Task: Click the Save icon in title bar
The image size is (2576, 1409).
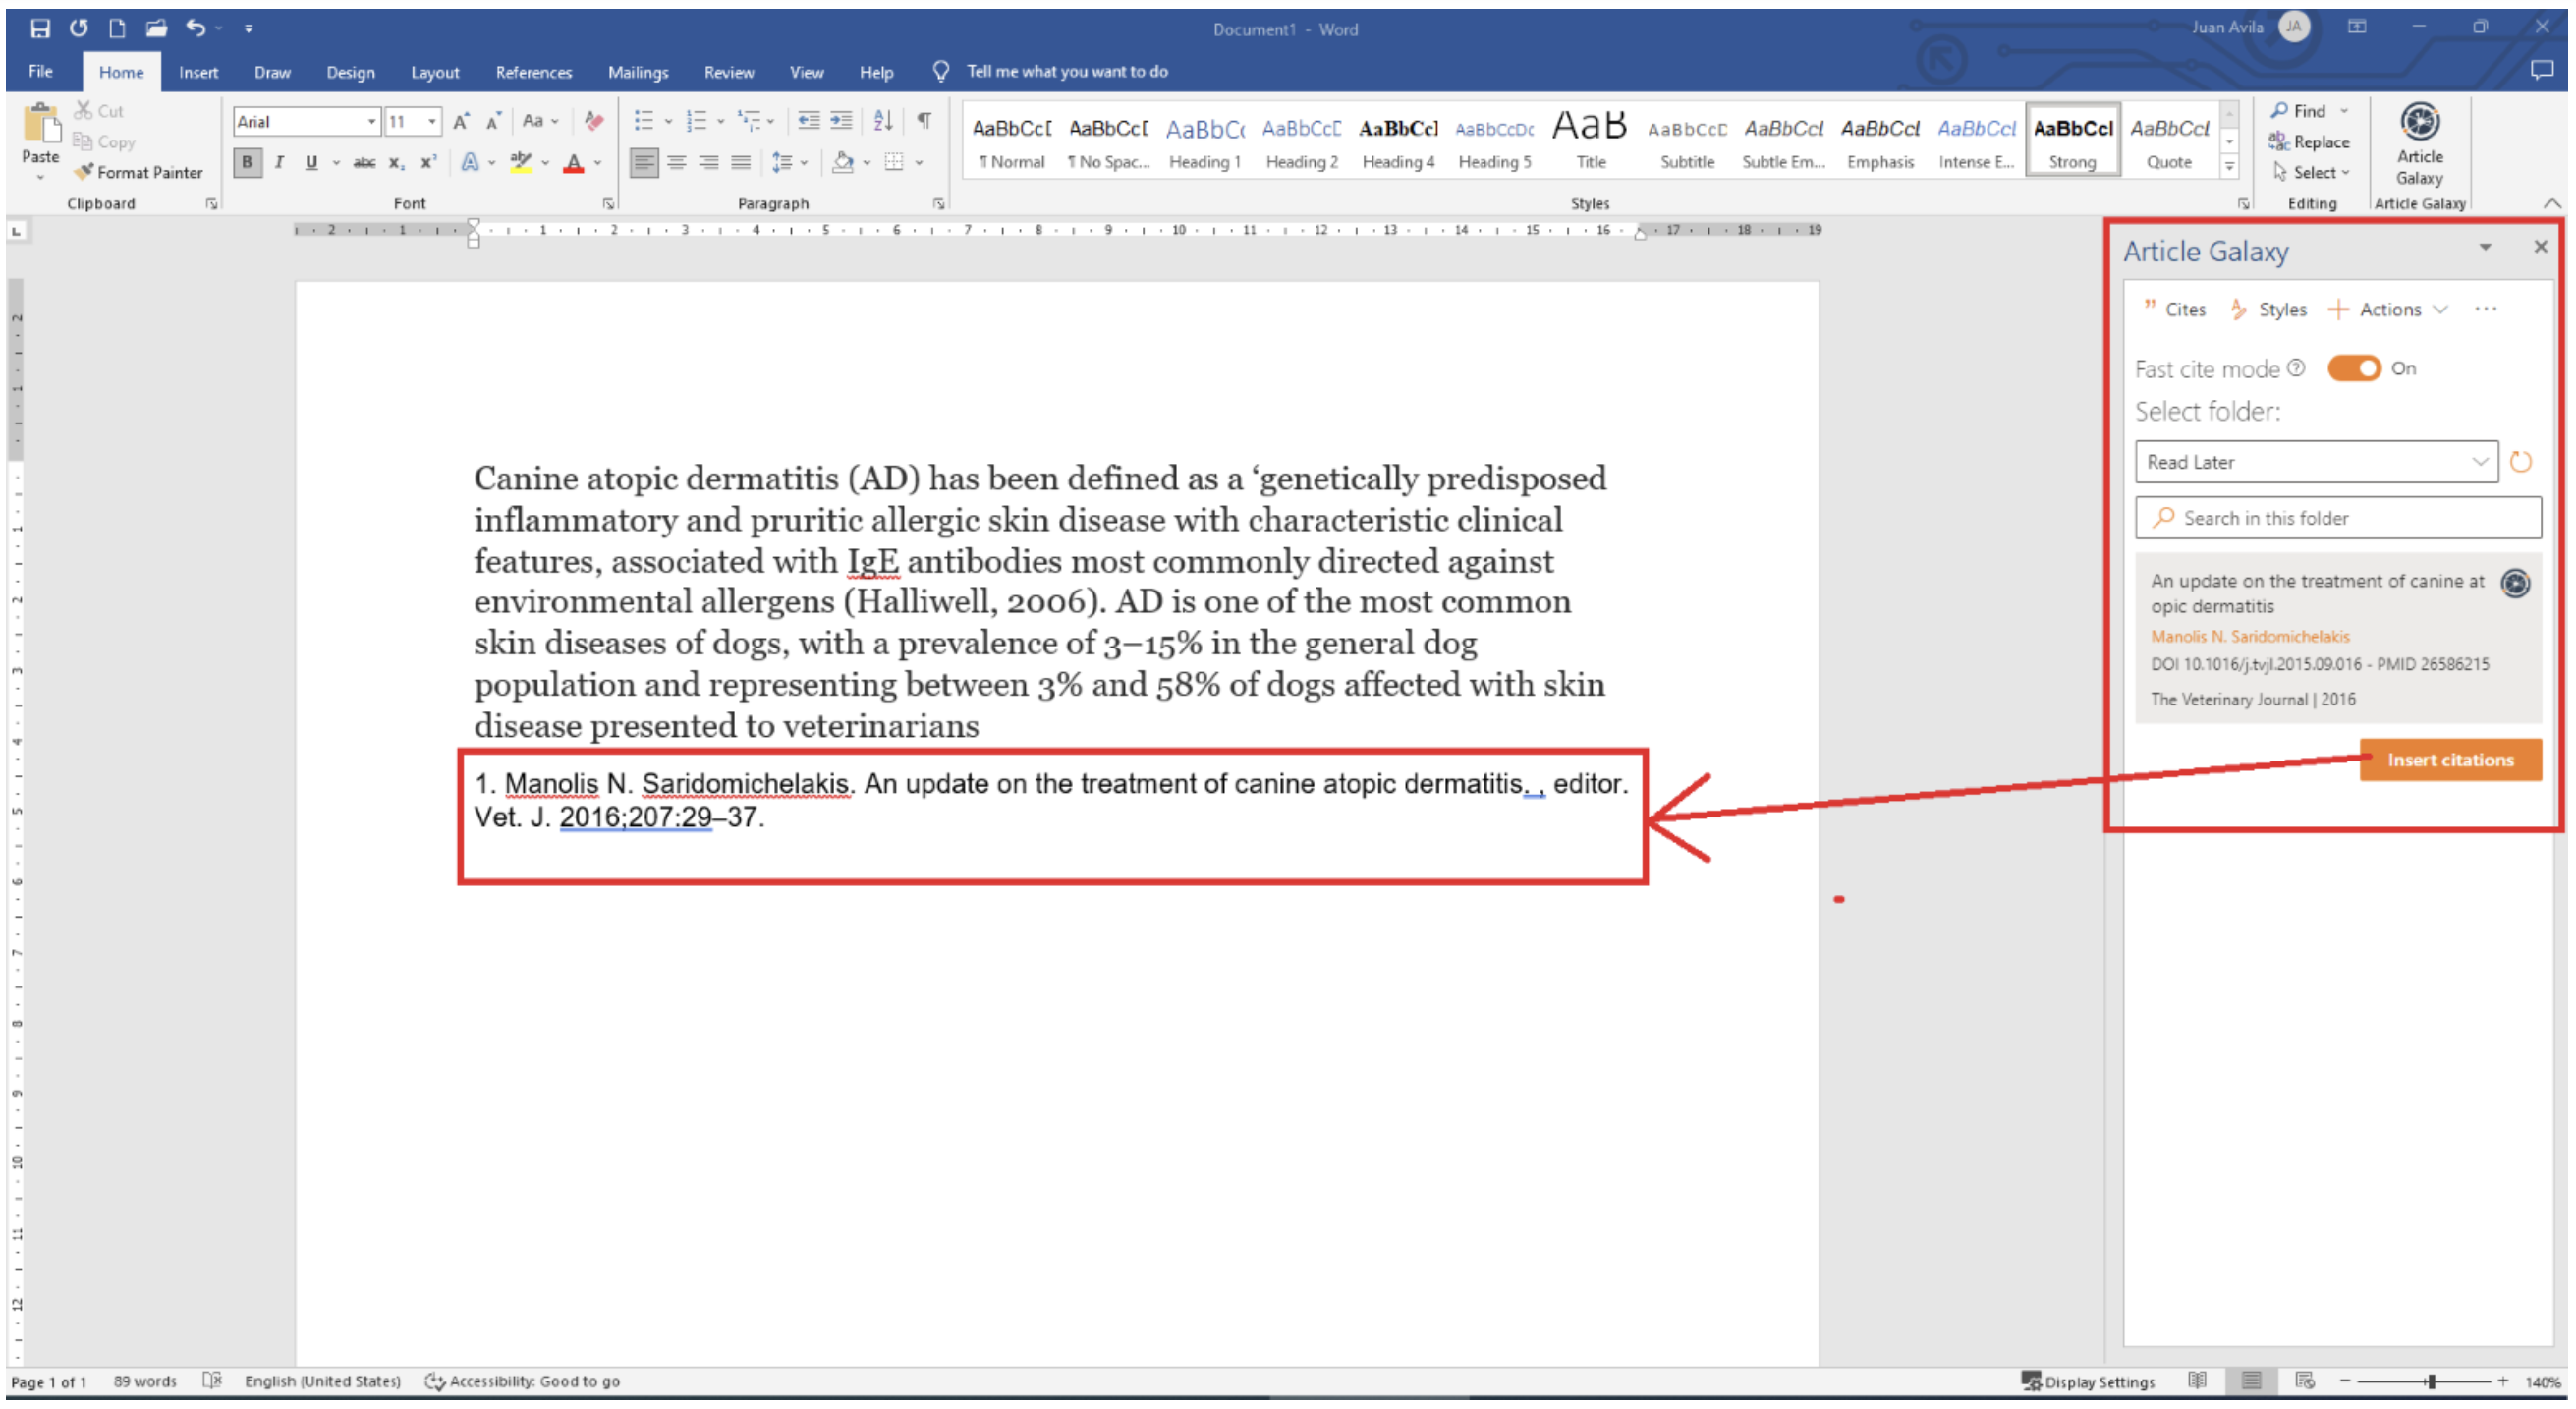Action: (x=40, y=28)
